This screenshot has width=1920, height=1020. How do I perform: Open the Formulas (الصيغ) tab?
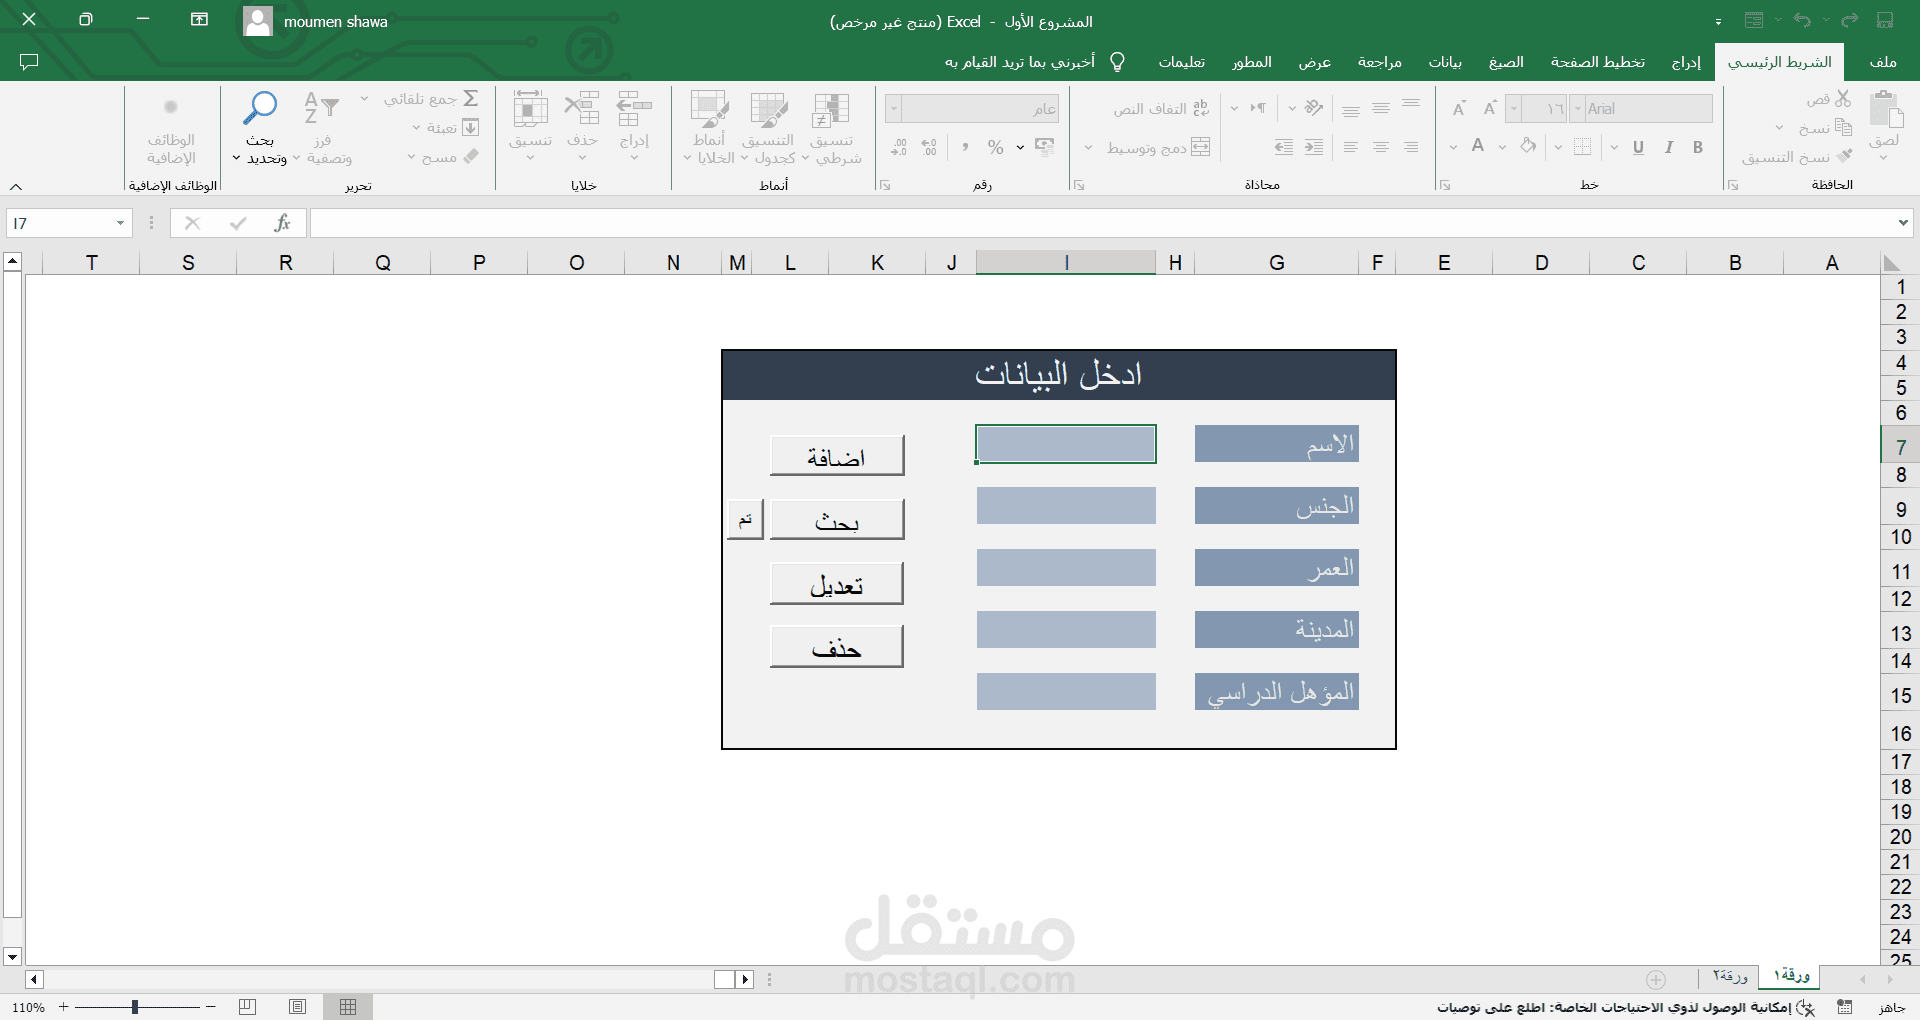coord(1506,62)
